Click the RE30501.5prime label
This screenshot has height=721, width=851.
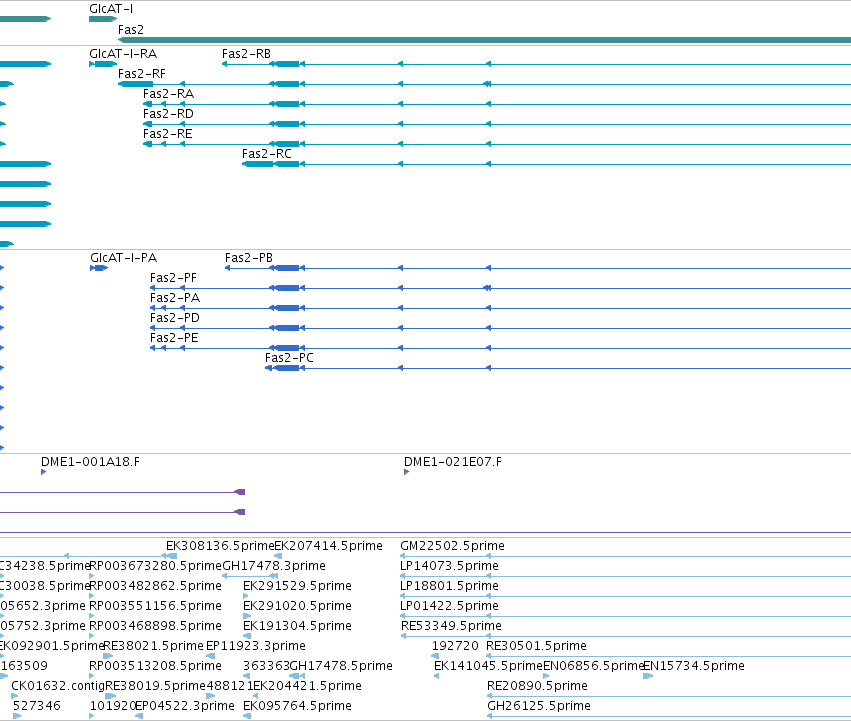coord(537,646)
